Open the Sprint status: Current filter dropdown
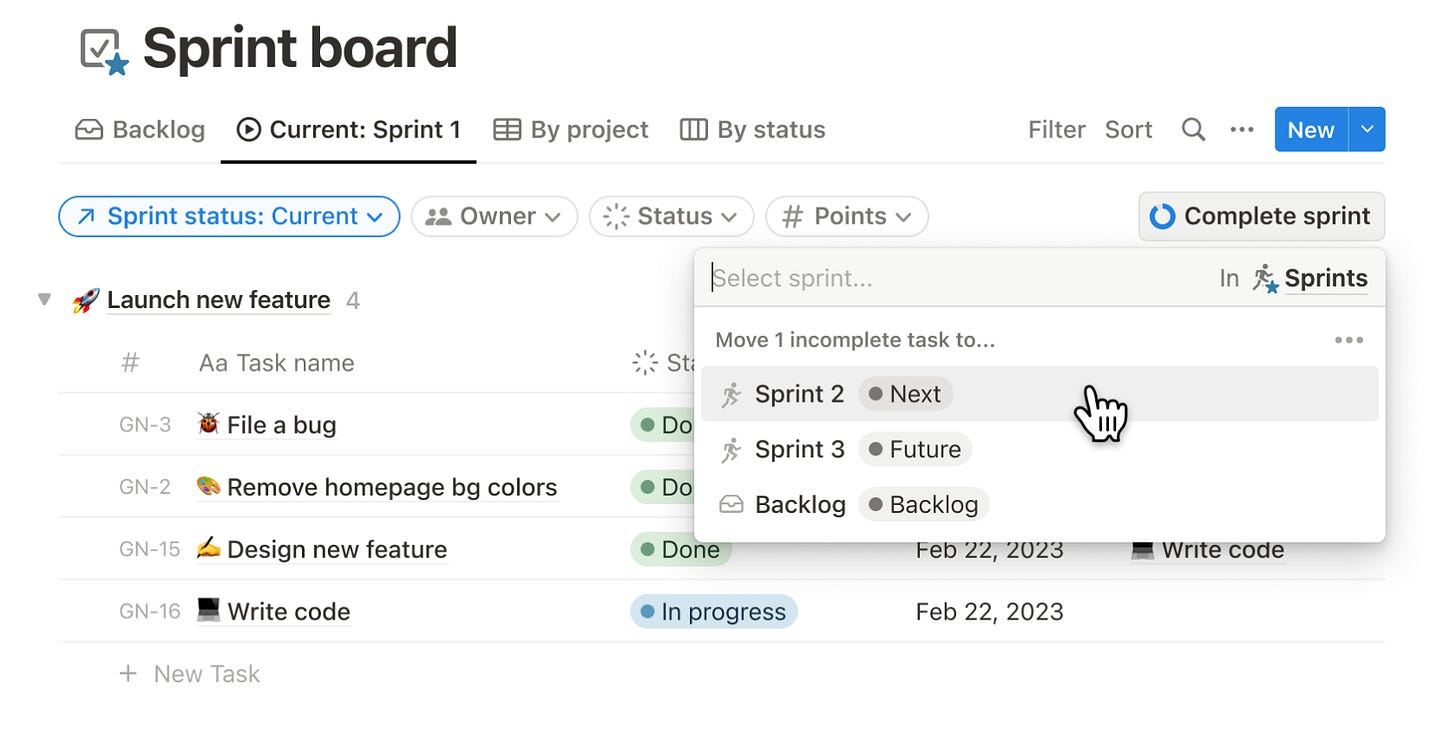The image size is (1456, 729). coord(229,216)
